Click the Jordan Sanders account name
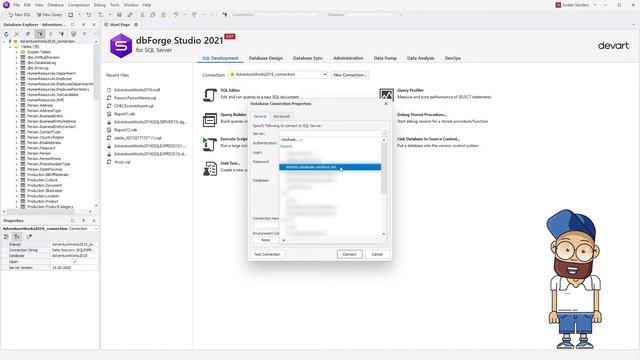640x360 pixels. coord(576,5)
